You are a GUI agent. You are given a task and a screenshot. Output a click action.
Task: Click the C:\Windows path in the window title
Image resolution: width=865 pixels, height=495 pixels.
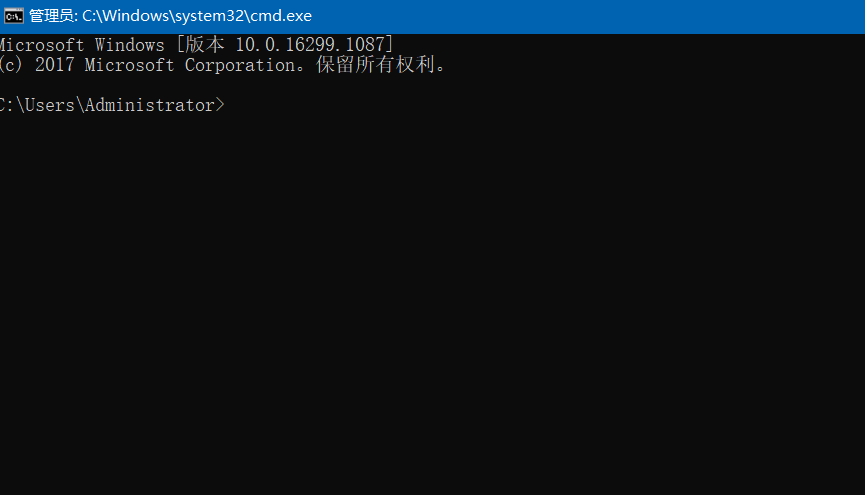pyautogui.click(x=129, y=16)
